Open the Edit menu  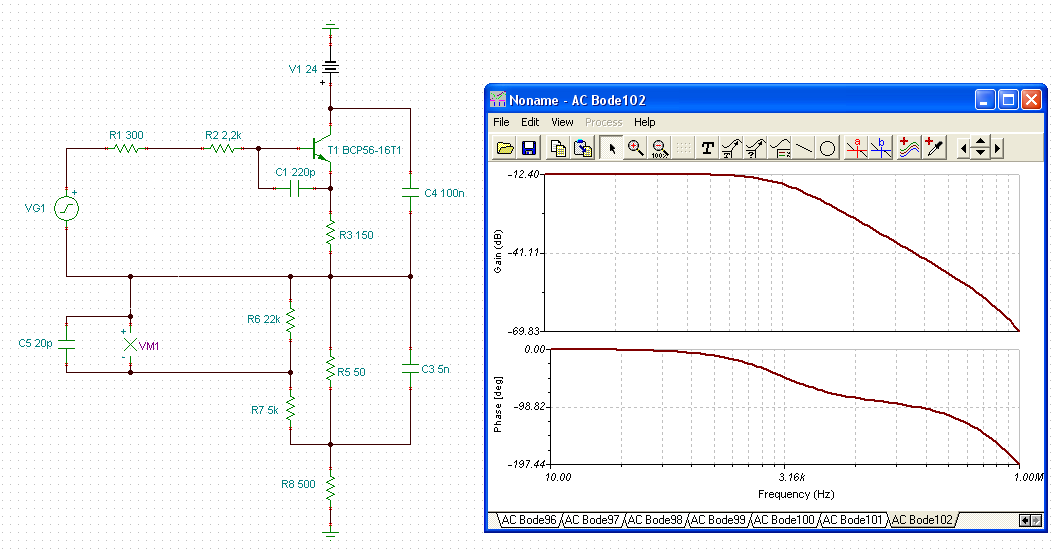click(530, 122)
